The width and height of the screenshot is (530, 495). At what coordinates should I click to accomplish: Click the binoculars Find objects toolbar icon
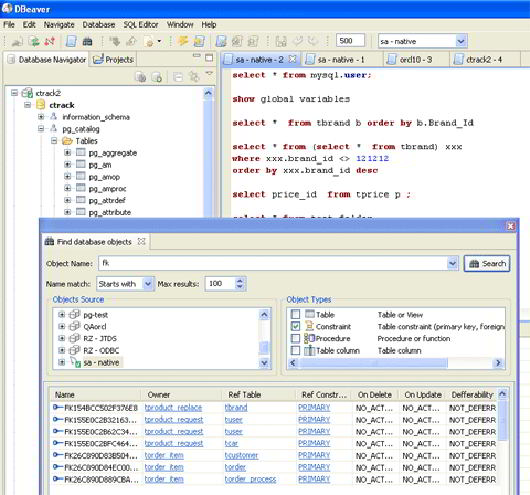87,41
